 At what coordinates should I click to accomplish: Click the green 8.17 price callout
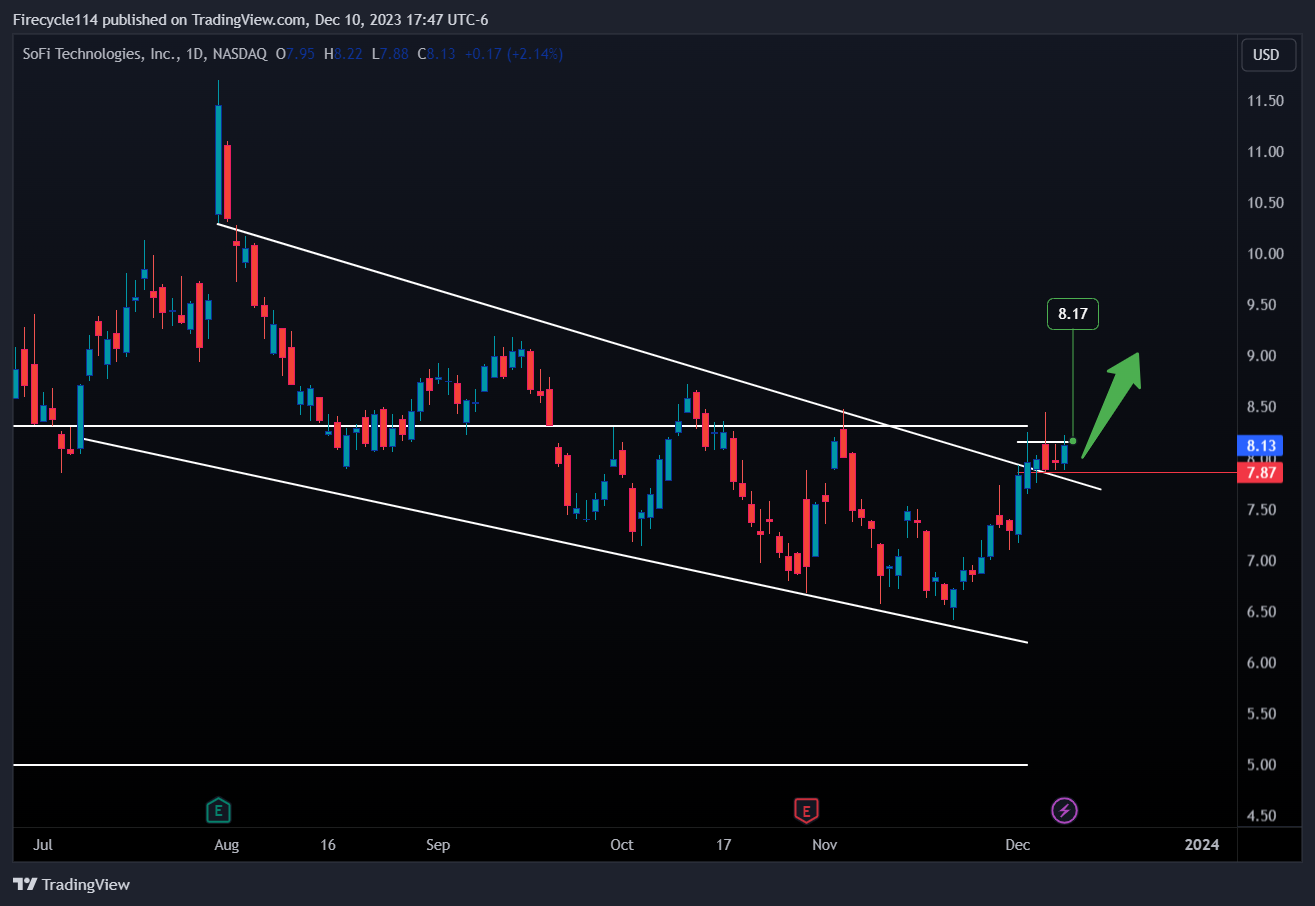coord(1073,314)
